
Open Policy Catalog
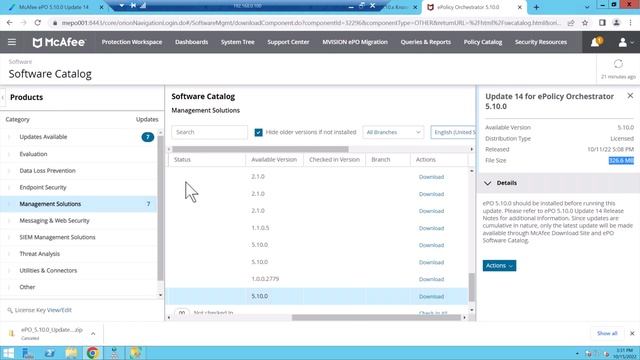pos(482,42)
